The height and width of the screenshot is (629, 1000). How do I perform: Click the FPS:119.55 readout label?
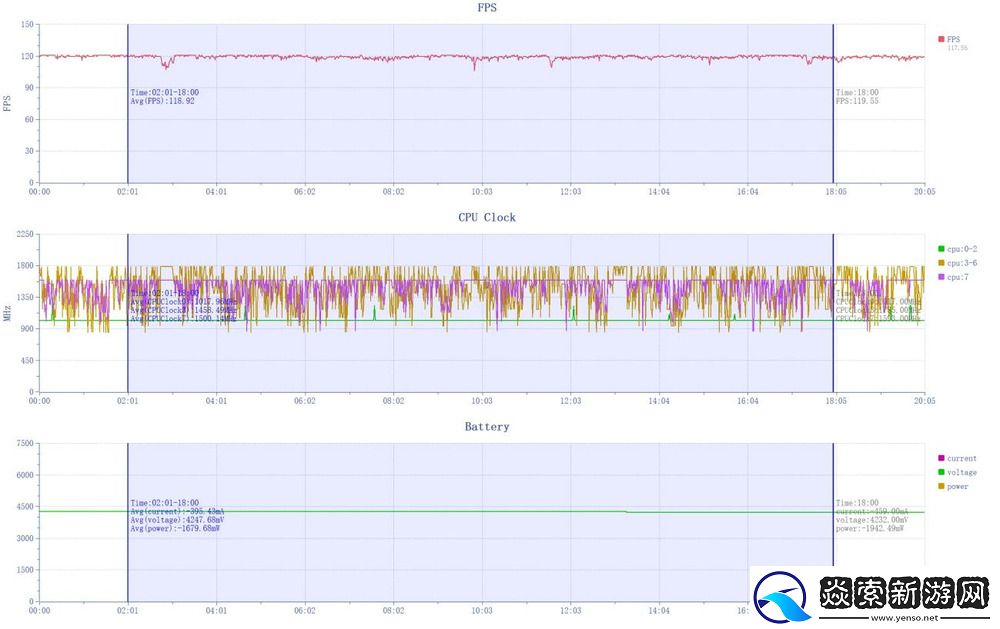858,101
